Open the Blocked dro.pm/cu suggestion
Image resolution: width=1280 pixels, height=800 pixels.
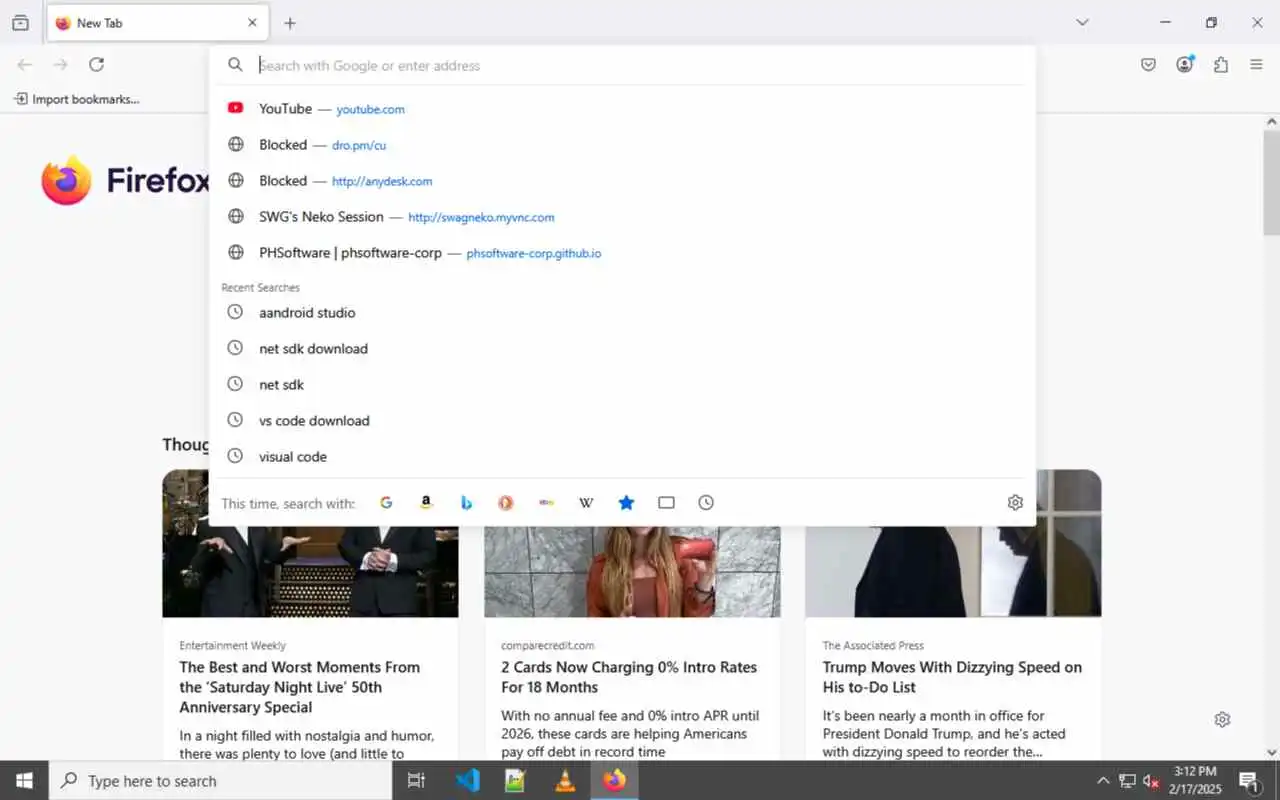(622, 145)
